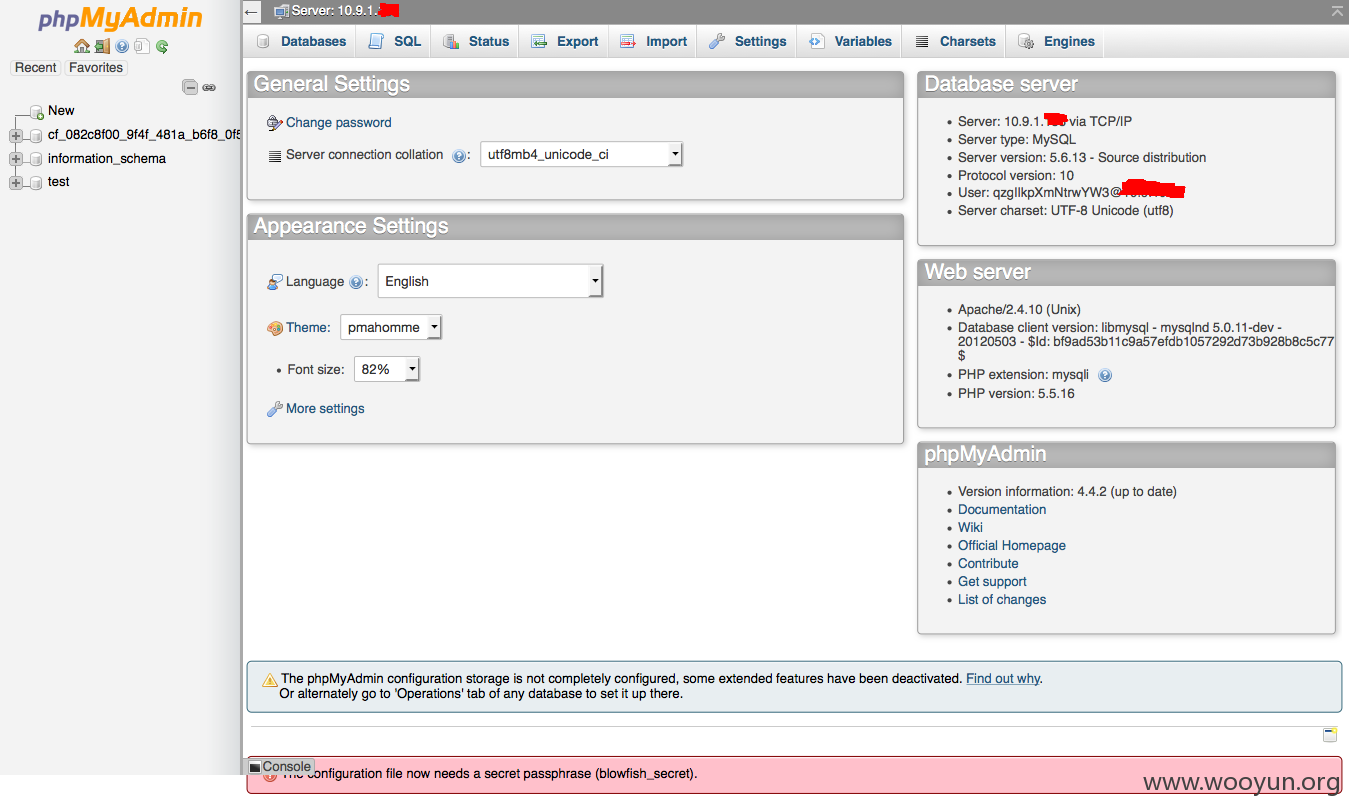Image resolution: width=1349 pixels, height=811 pixels.
Task: Open help icon next to PHP extension mysqli
Action: point(1105,376)
